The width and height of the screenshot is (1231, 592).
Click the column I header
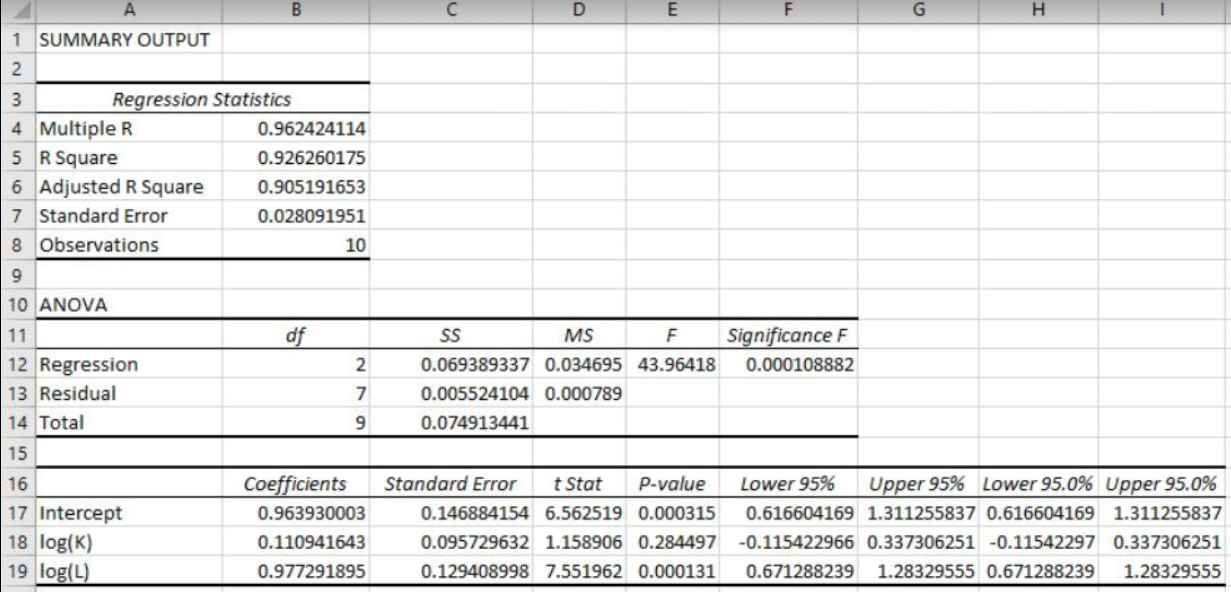(x=1163, y=9)
